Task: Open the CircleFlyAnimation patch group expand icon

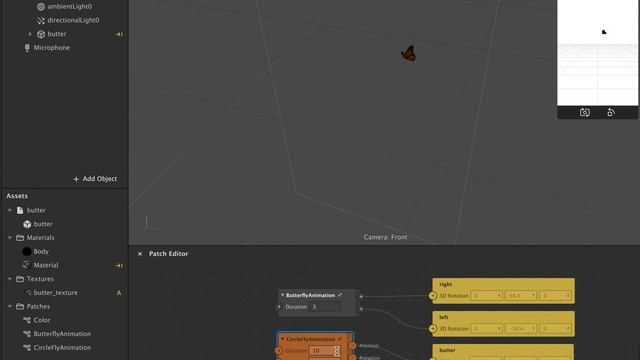Action: (340, 339)
